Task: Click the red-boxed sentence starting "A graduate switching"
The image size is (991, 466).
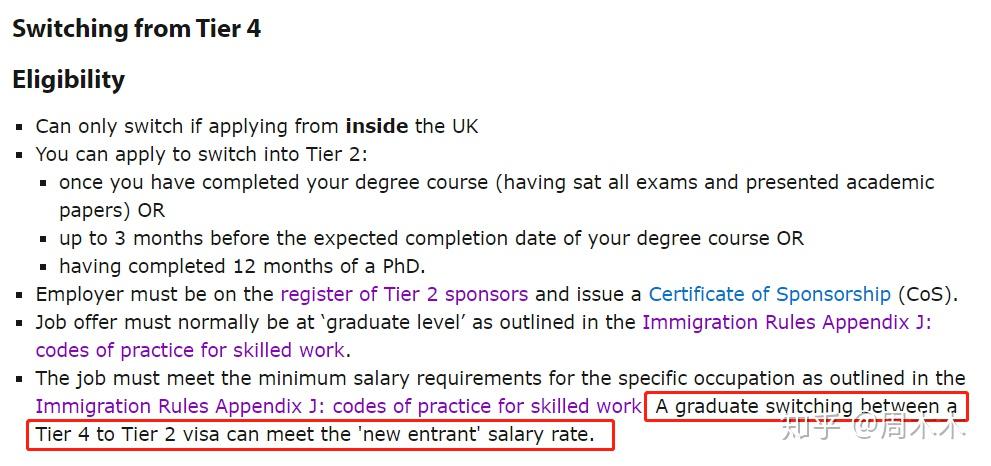Action: click(x=806, y=407)
